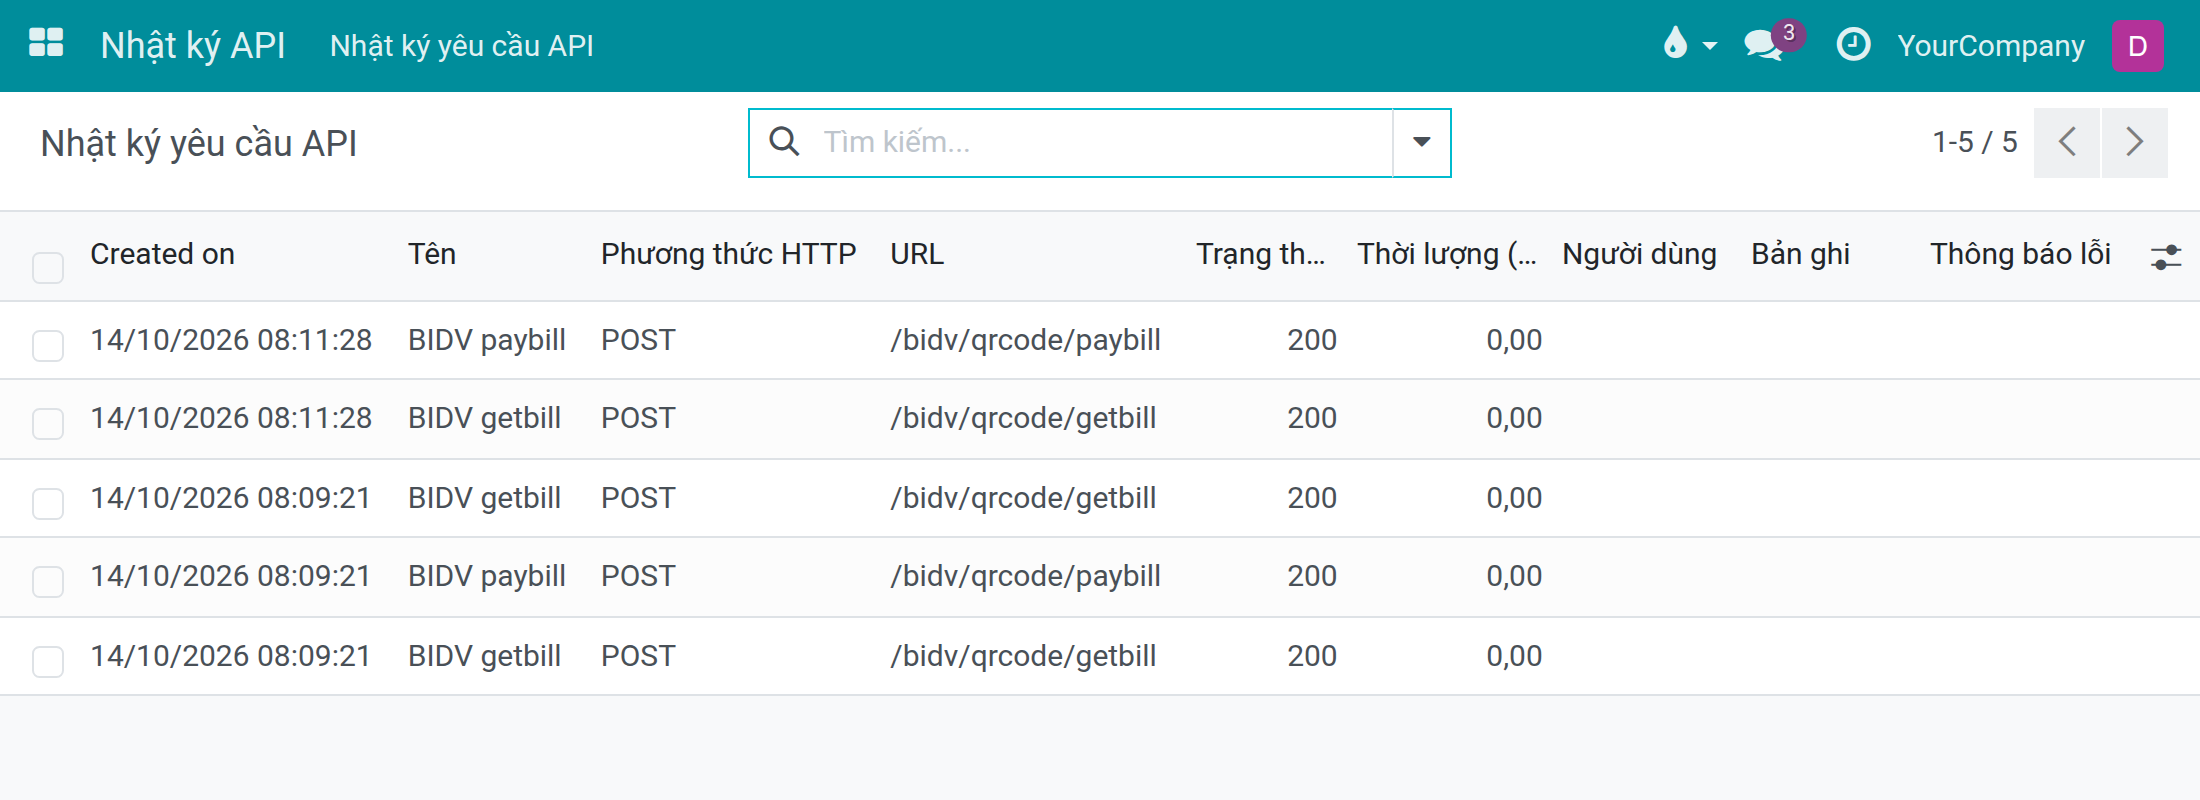Open user avatar D menu
The image size is (2200, 800).
point(2138,46)
